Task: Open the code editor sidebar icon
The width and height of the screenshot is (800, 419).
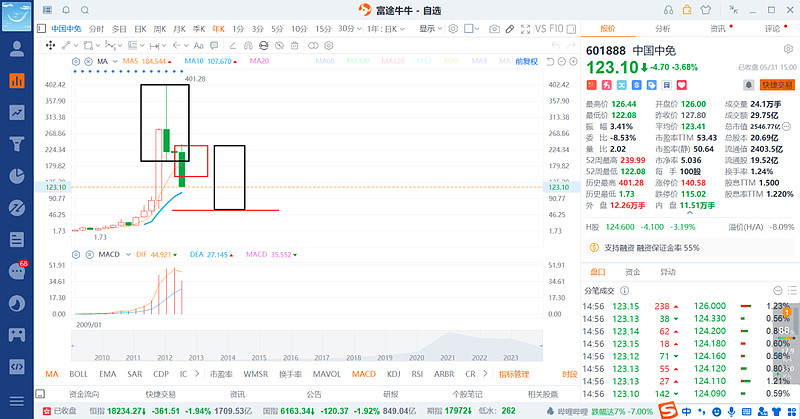Action: [16, 366]
